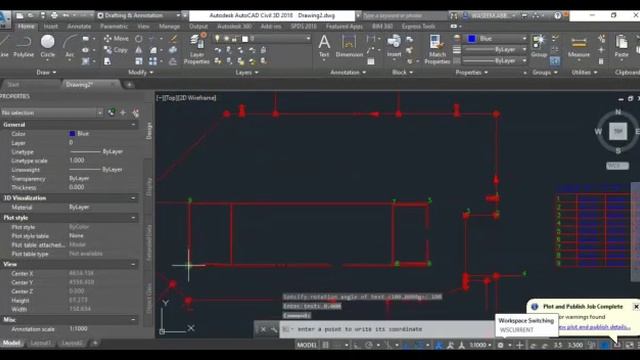This screenshot has width=640, height=360.
Task: Click the Array tool in Modify panel
Action: (x=153, y=61)
